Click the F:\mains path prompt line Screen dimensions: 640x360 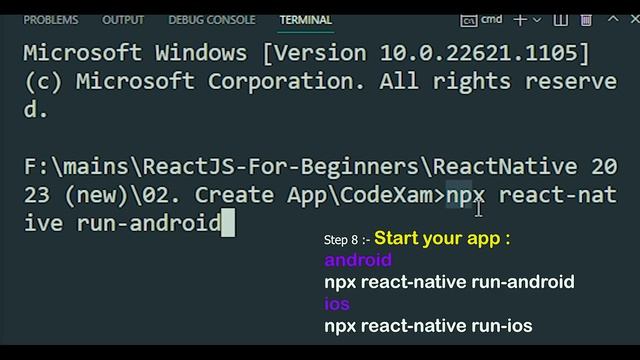point(320,167)
